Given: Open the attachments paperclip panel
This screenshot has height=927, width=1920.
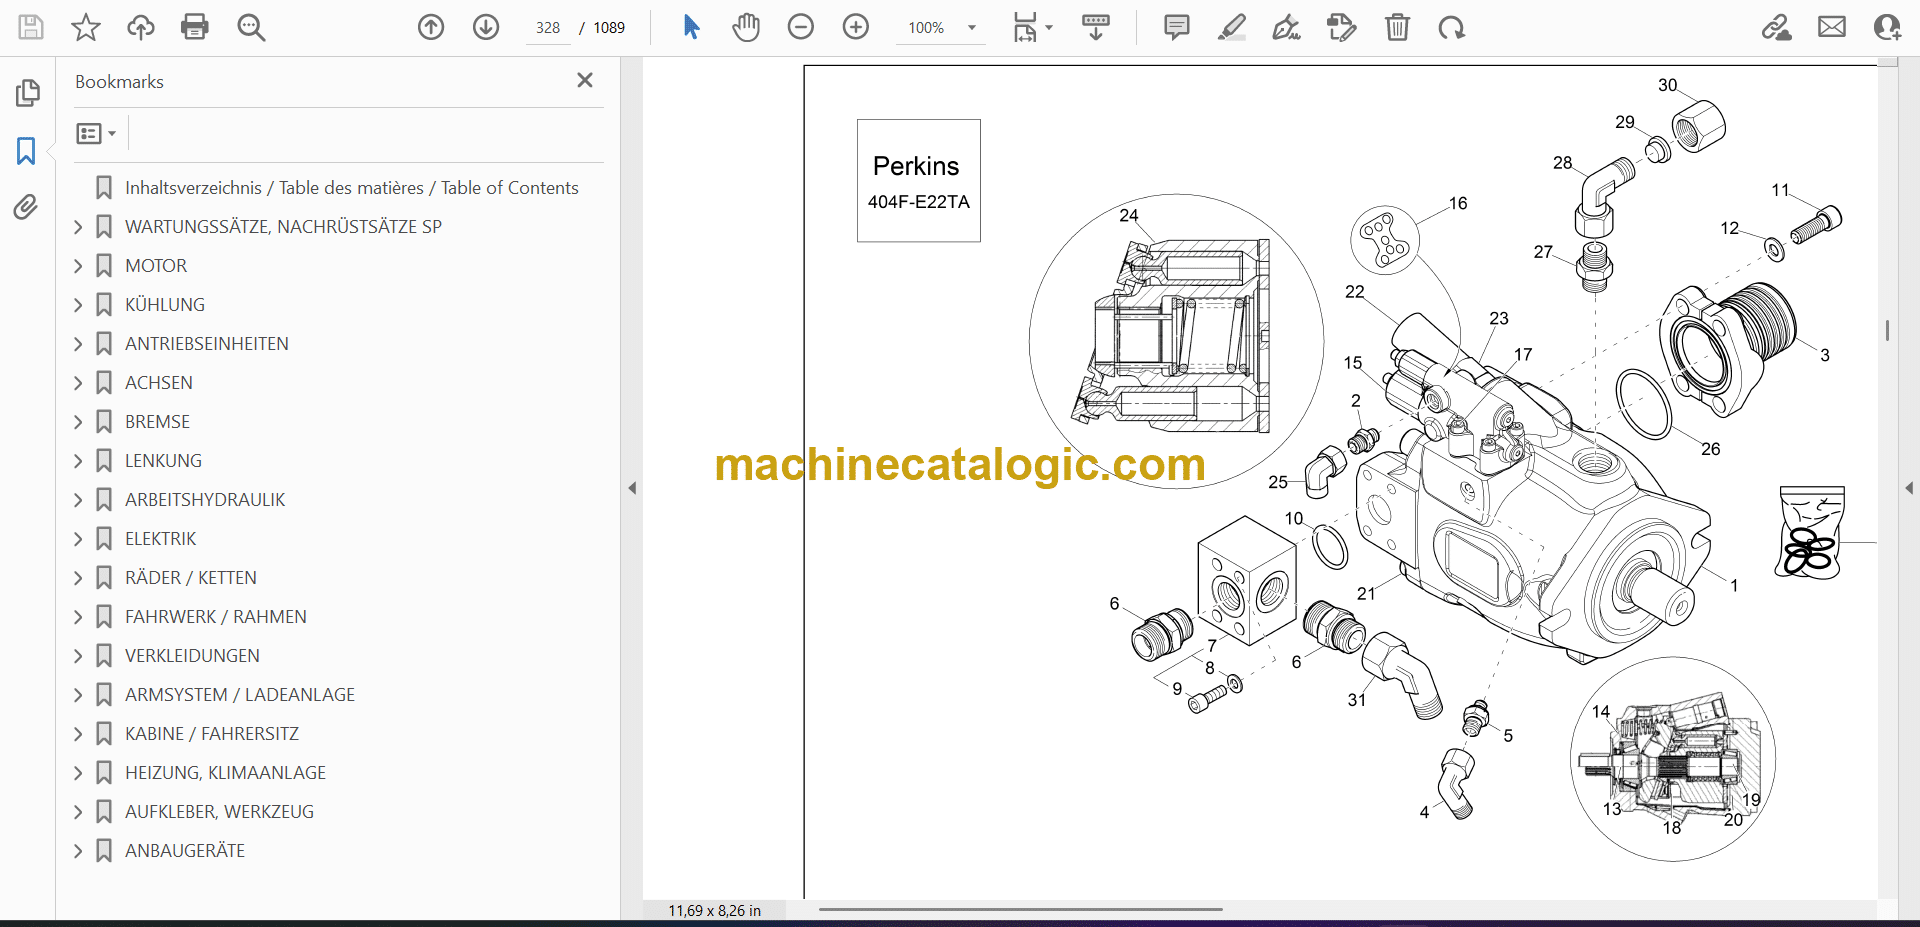Looking at the screenshot, I should (26, 207).
